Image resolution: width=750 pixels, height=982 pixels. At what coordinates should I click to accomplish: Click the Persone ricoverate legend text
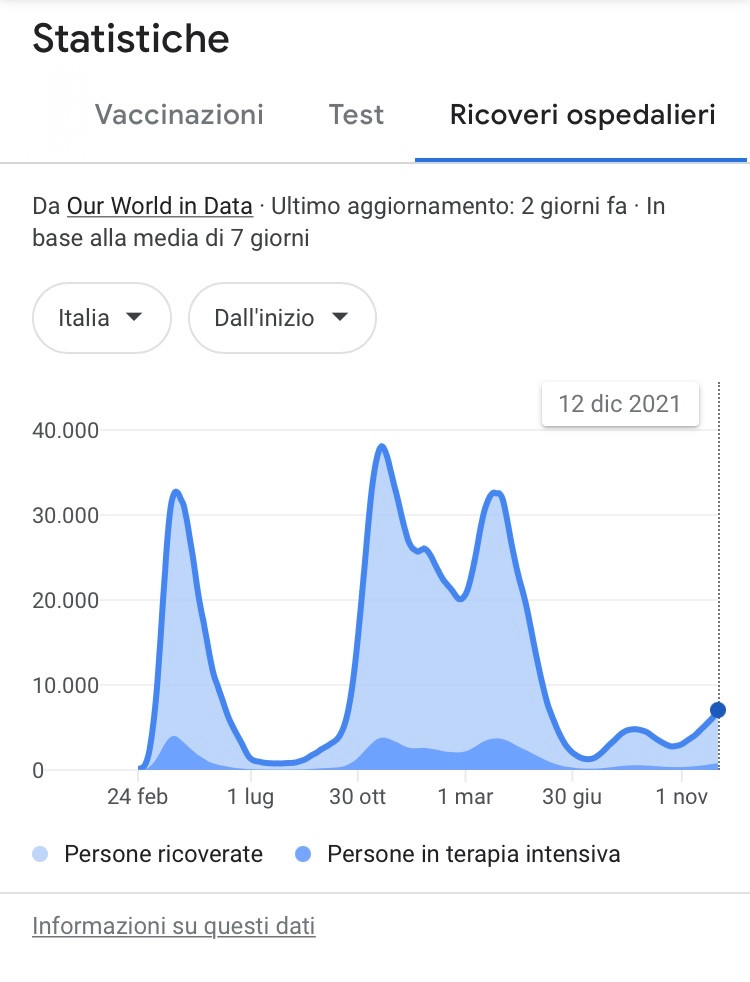(163, 854)
